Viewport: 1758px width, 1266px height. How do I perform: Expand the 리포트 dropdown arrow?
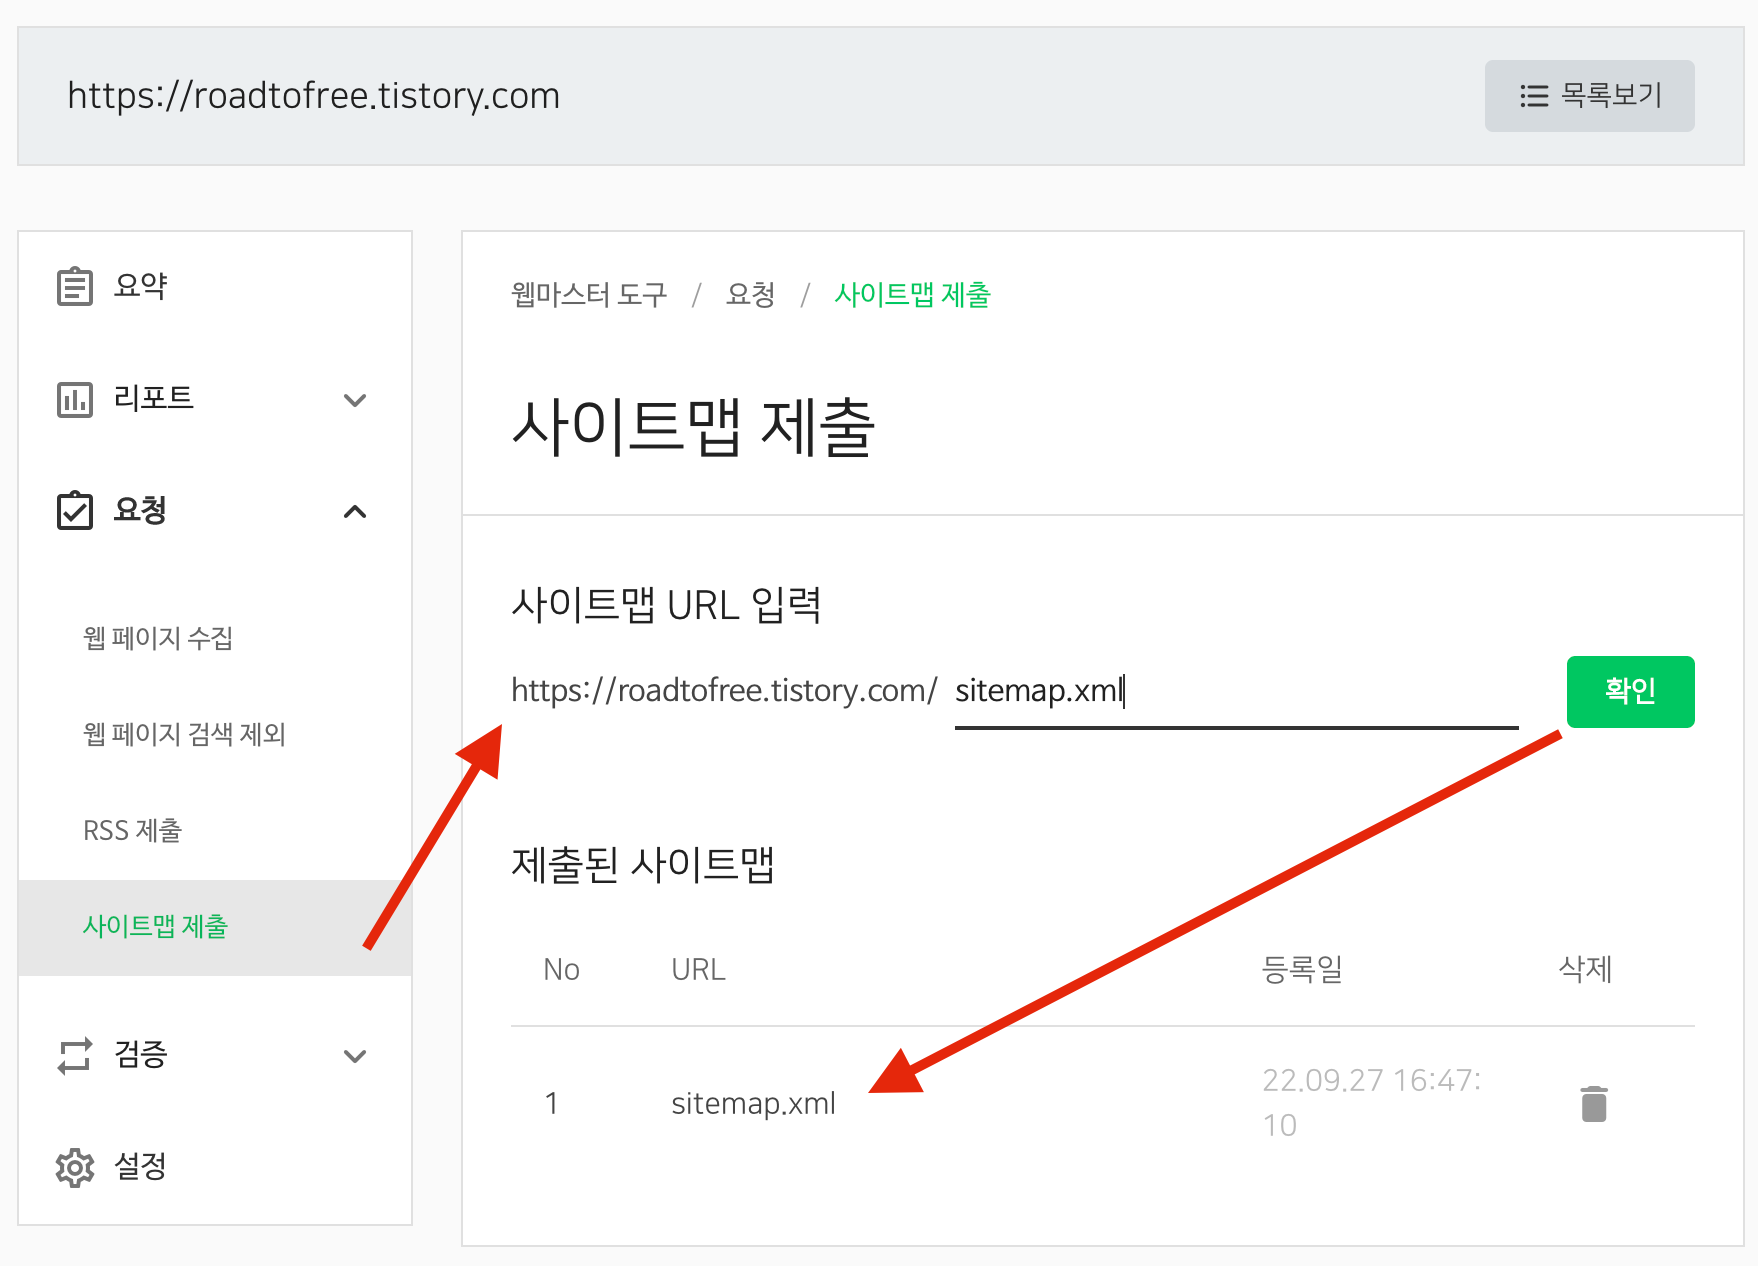(x=355, y=400)
